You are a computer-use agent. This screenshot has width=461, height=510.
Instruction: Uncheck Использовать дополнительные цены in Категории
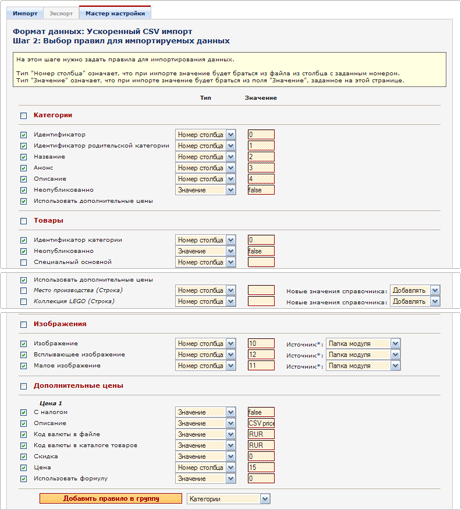pyautogui.click(x=23, y=201)
